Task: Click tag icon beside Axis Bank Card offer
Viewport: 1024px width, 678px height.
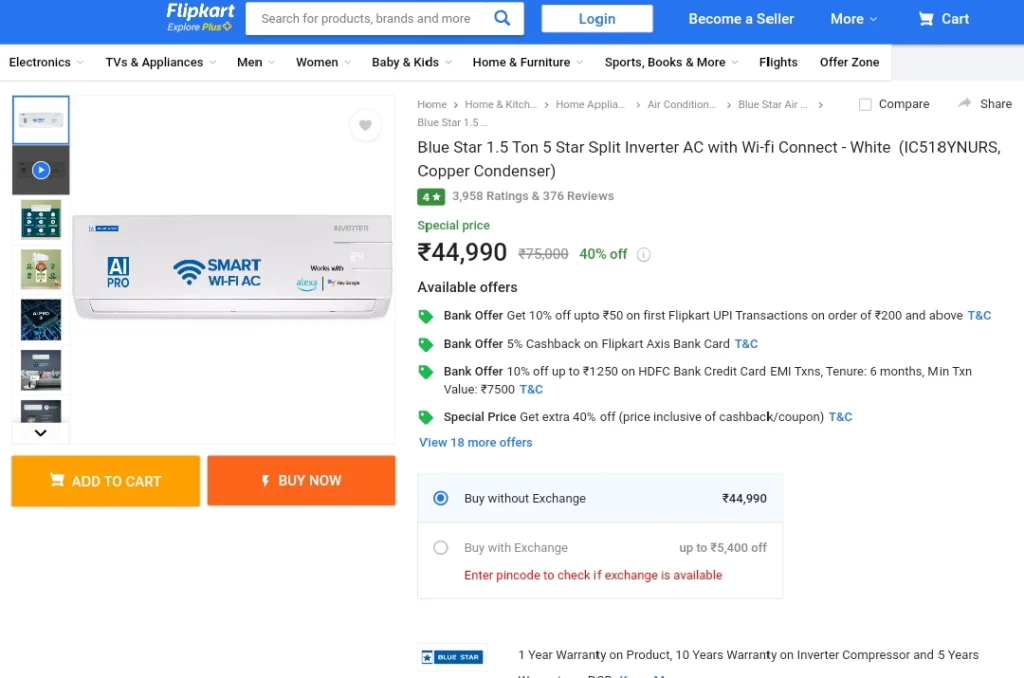Action: pos(425,344)
